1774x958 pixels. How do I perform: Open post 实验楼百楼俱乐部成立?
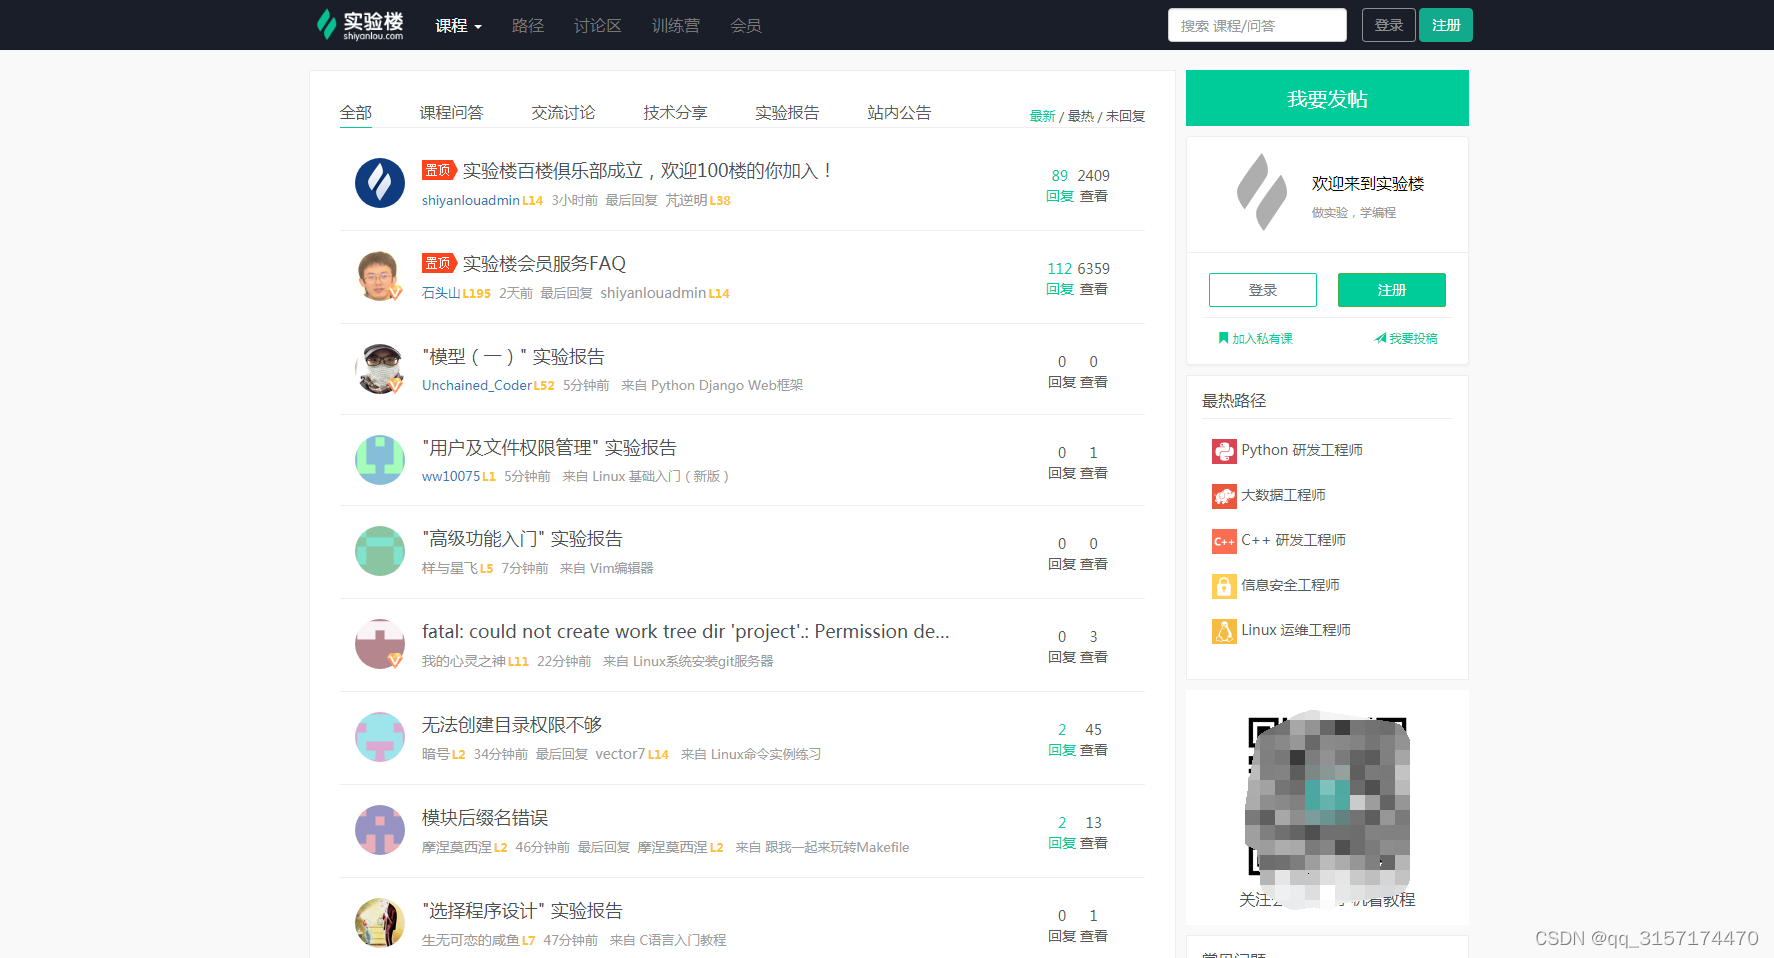(x=647, y=171)
